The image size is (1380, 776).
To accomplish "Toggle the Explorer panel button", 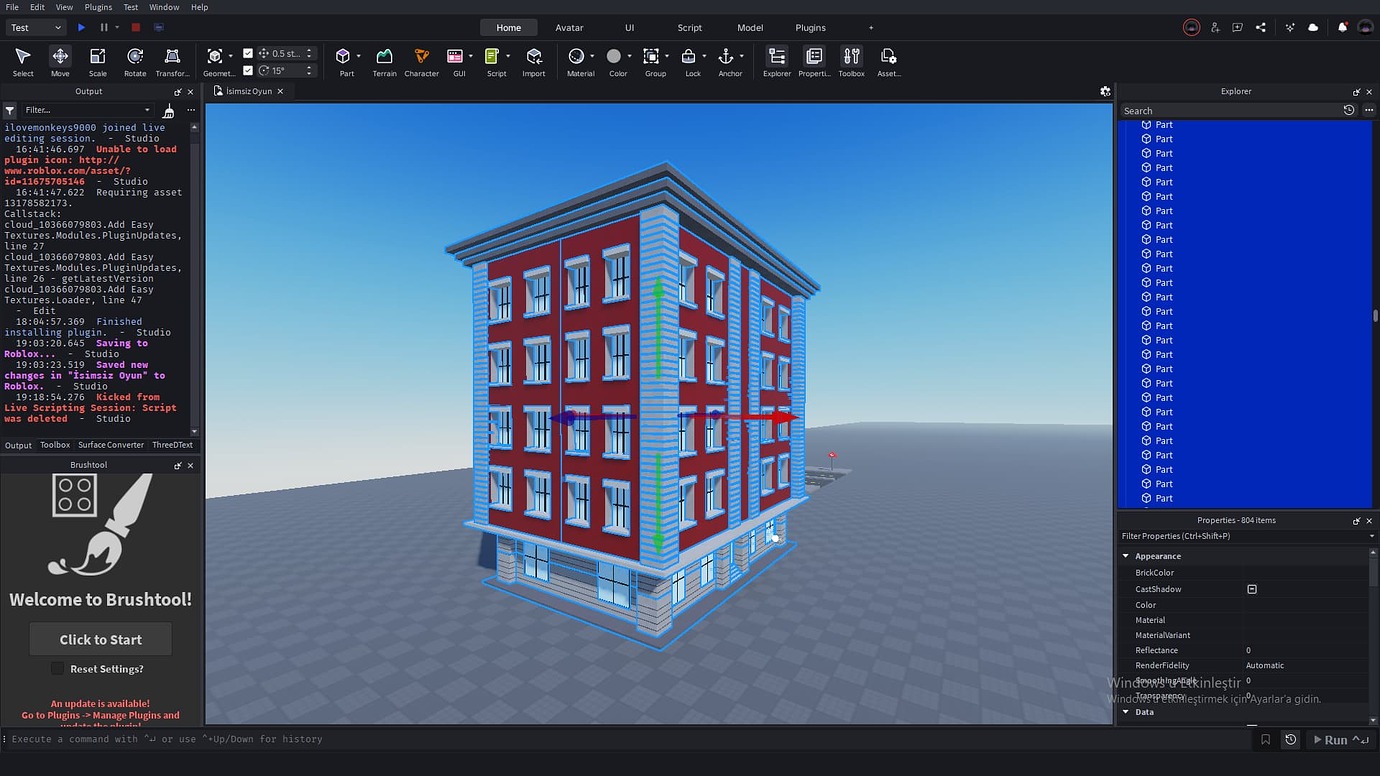I will pyautogui.click(x=777, y=62).
